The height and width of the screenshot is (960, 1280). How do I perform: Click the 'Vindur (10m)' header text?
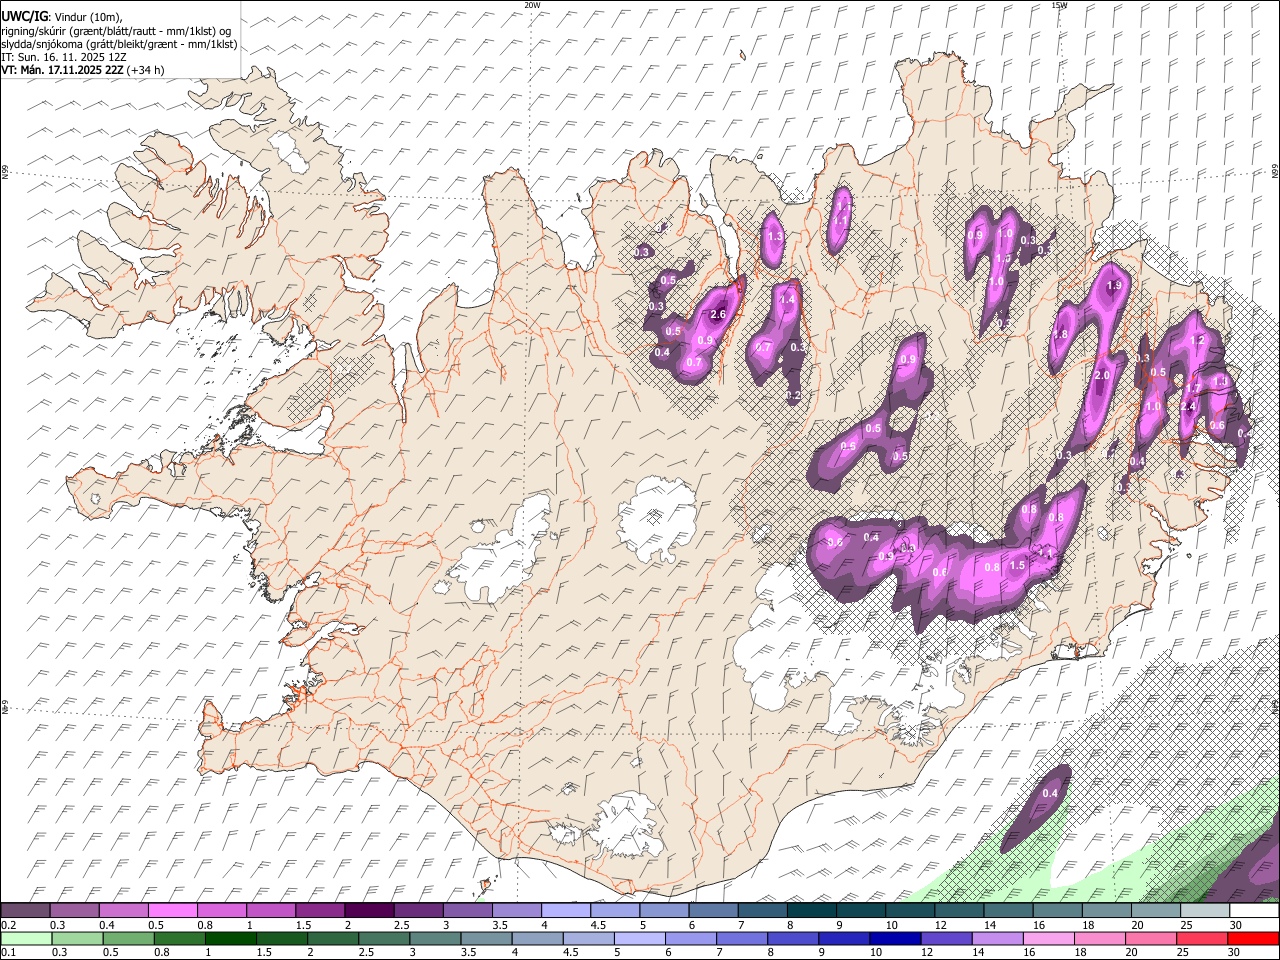coord(88,17)
